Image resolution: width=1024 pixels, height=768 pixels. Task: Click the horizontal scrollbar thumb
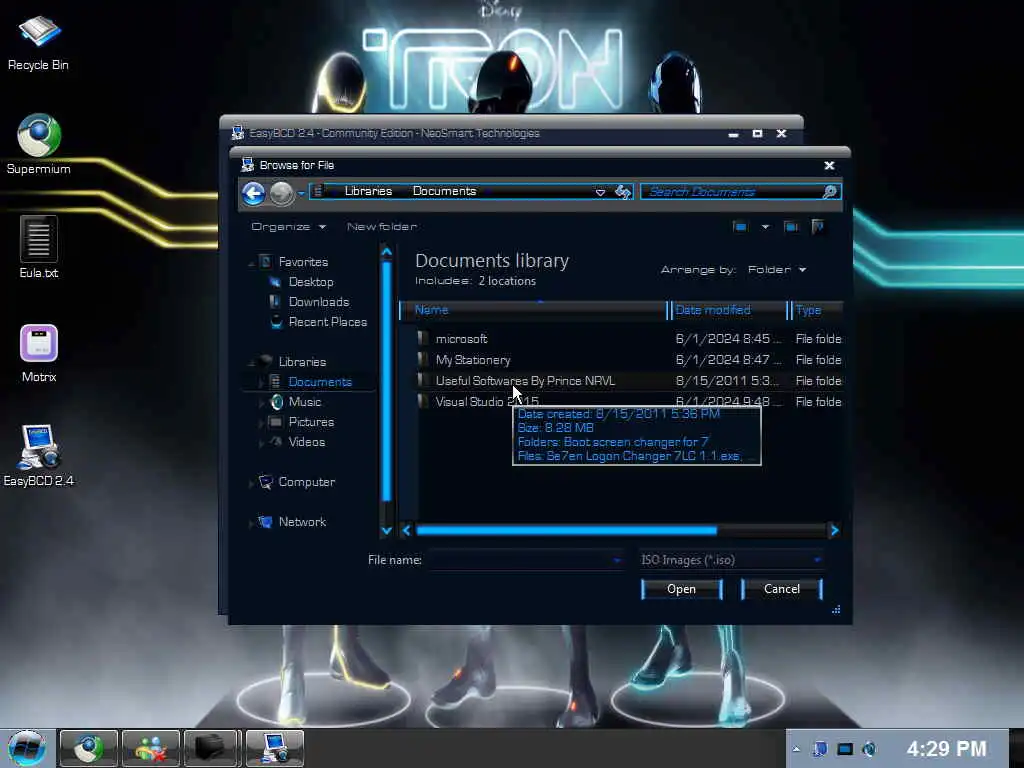[x=566, y=530]
